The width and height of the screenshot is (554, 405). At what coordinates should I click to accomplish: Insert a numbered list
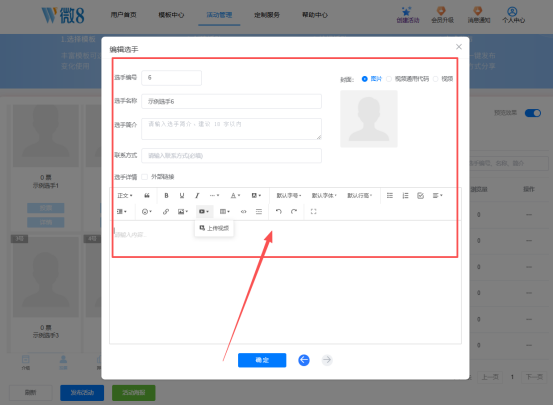(x=405, y=195)
